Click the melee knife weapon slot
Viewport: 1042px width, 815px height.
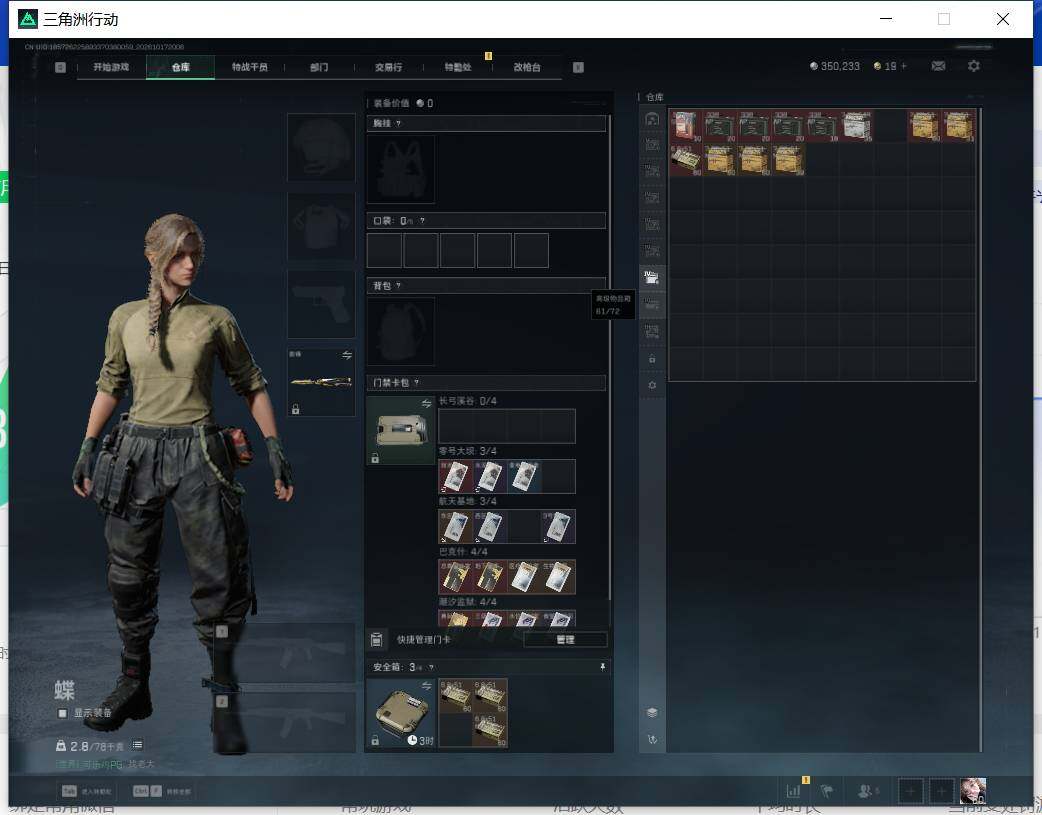point(321,382)
